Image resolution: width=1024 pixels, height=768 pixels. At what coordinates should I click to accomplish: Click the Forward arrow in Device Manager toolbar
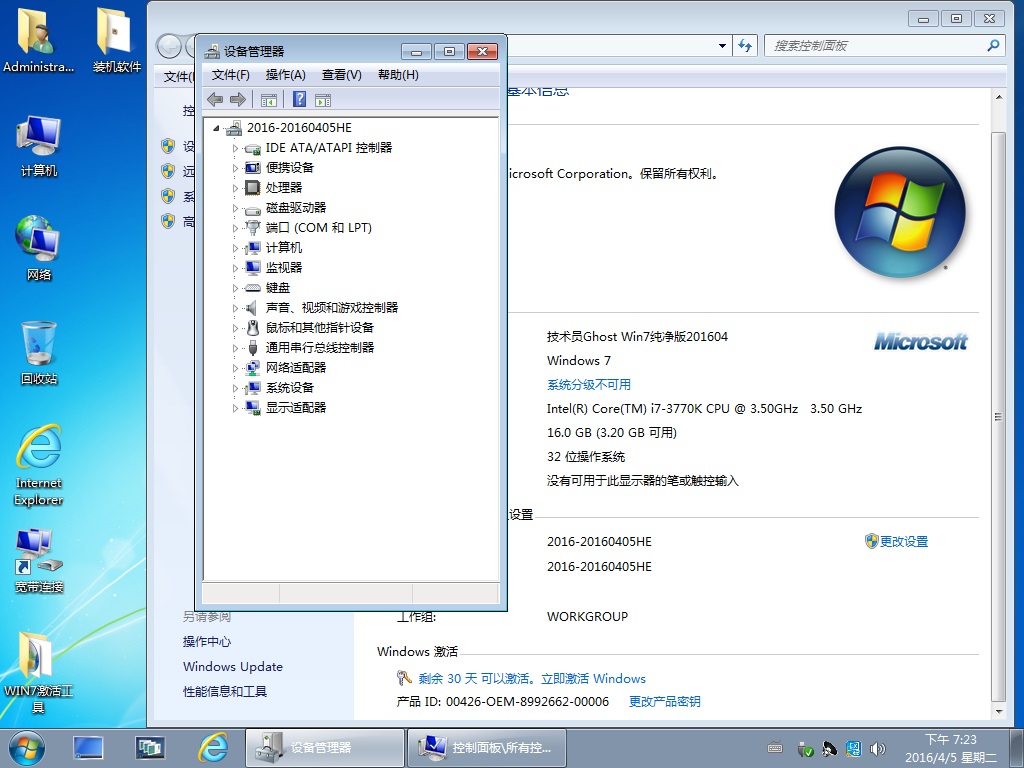click(x=238, y=100)
